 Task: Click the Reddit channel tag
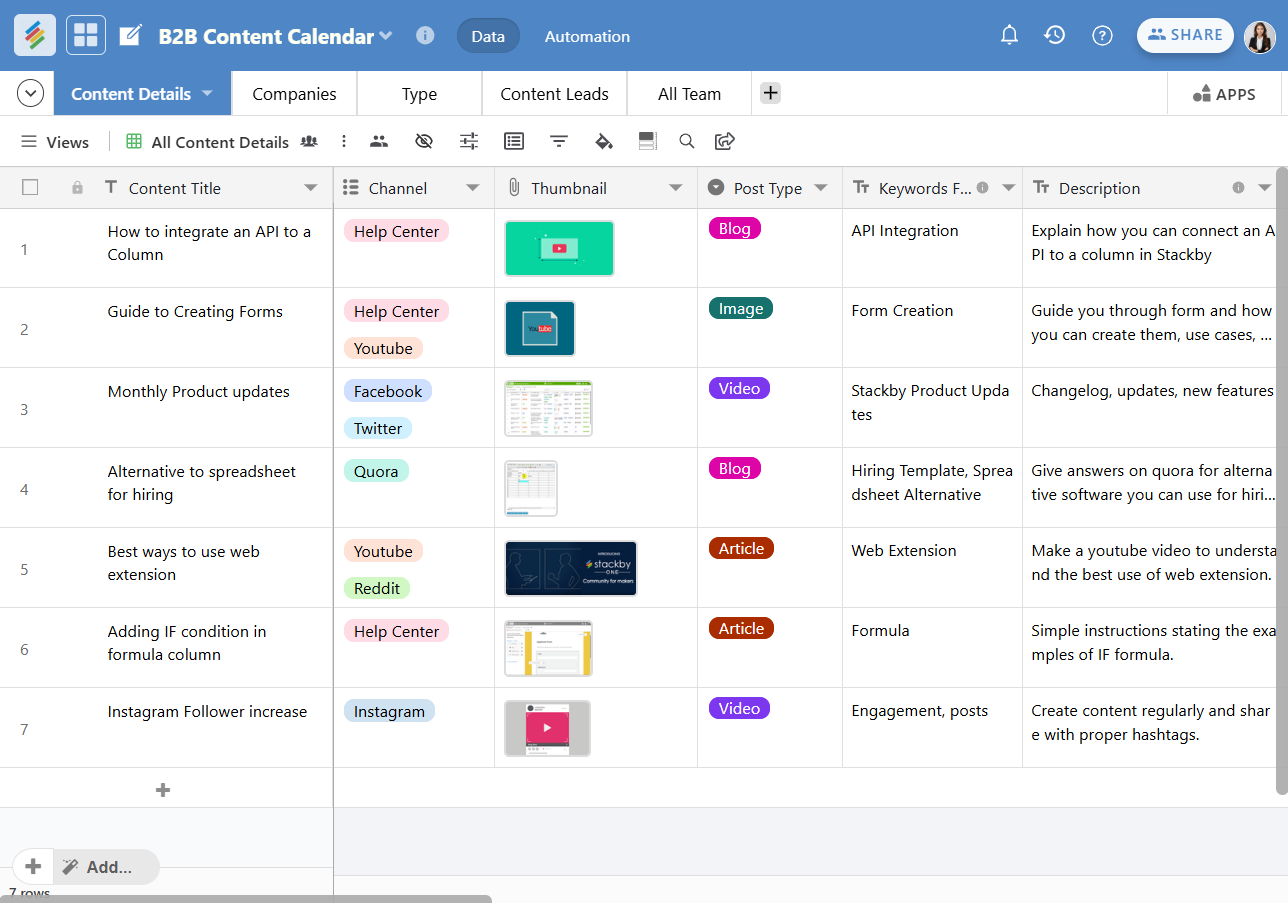coord(377,588)
